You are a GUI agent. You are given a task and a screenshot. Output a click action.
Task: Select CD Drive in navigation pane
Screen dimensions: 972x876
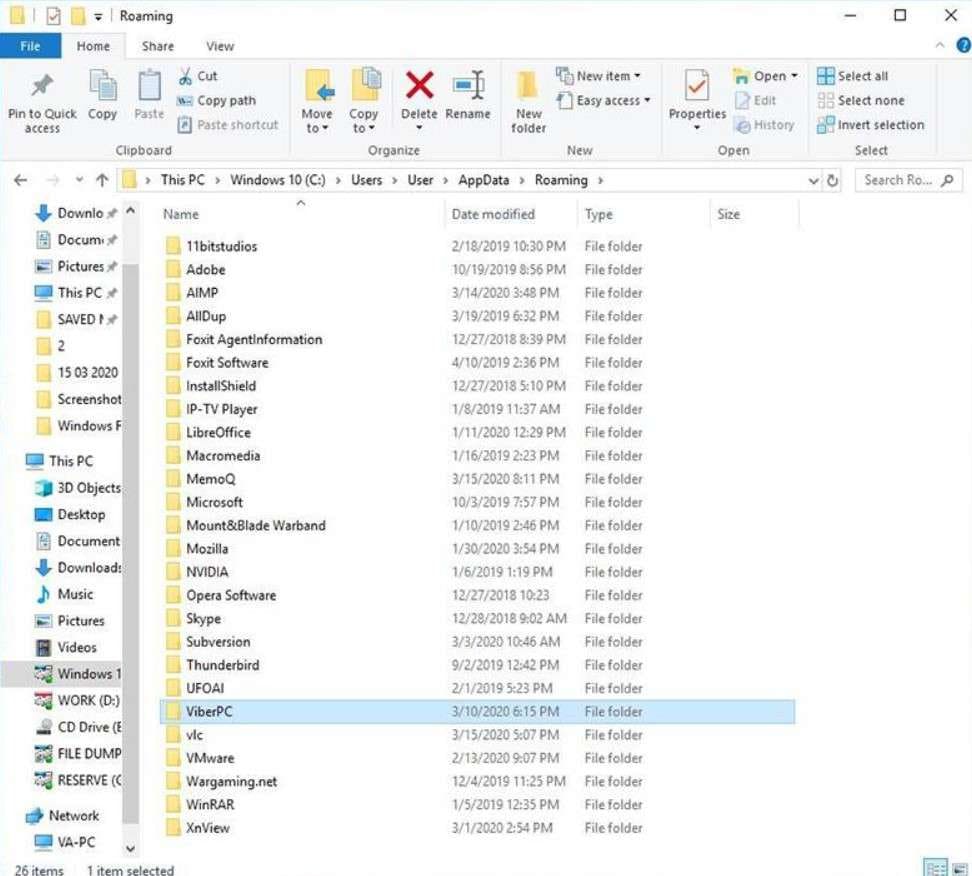pyautogui.click(x=78, y=727)
